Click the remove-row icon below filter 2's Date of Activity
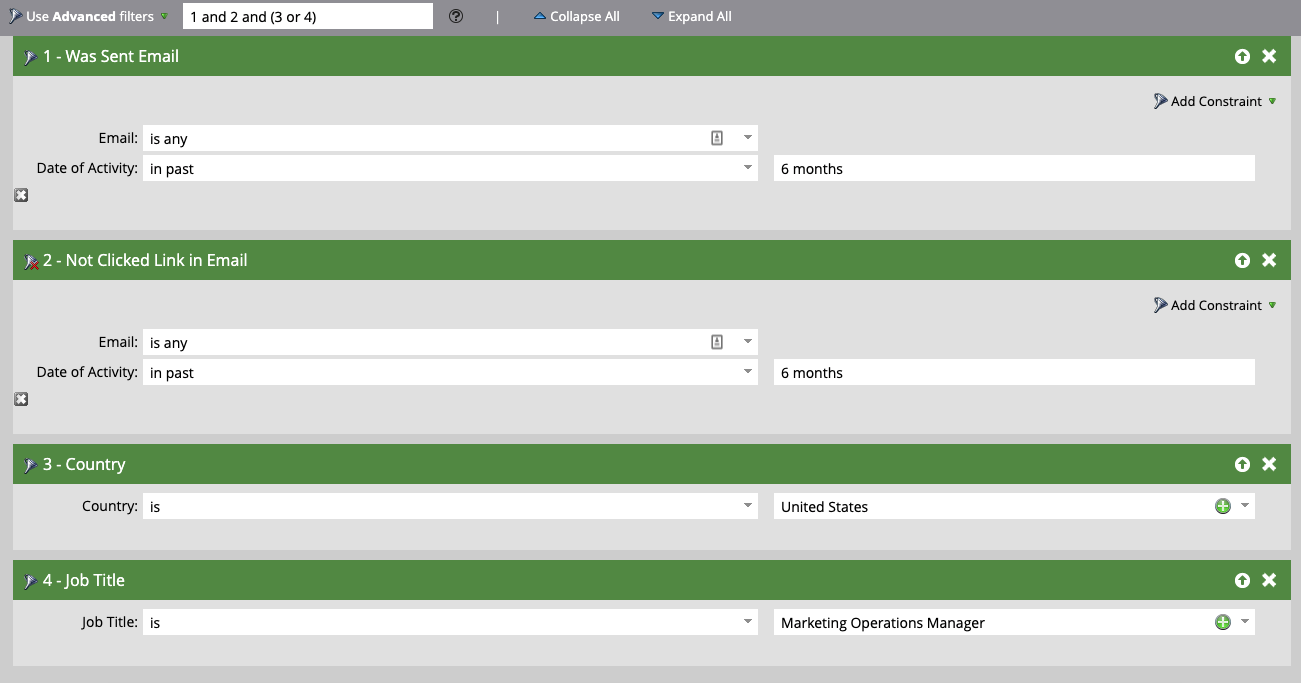The width and height of the screenshot is (1301, 683). pos(21,399)
